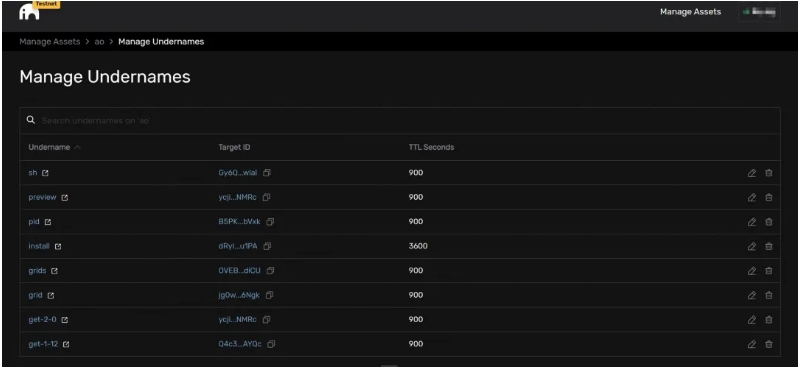Open the sh undername link

[33, 173]
